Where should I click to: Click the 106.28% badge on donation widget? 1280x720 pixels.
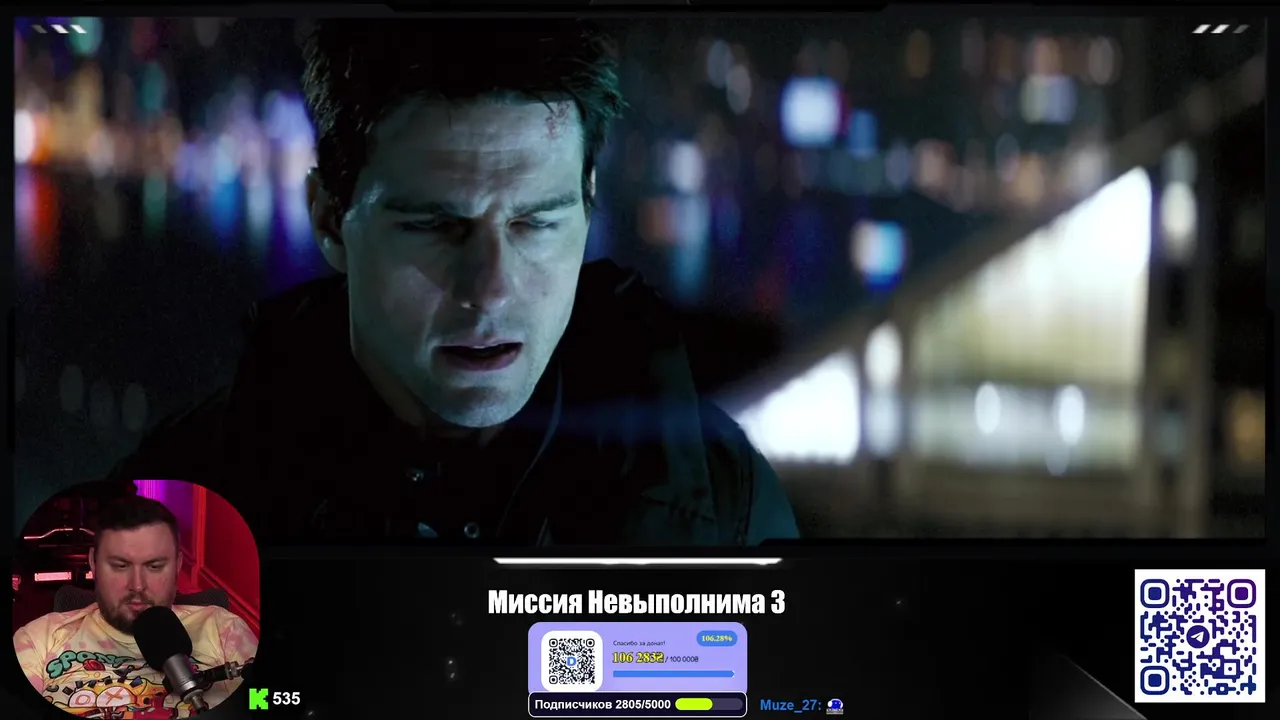[x=716, y=638]
